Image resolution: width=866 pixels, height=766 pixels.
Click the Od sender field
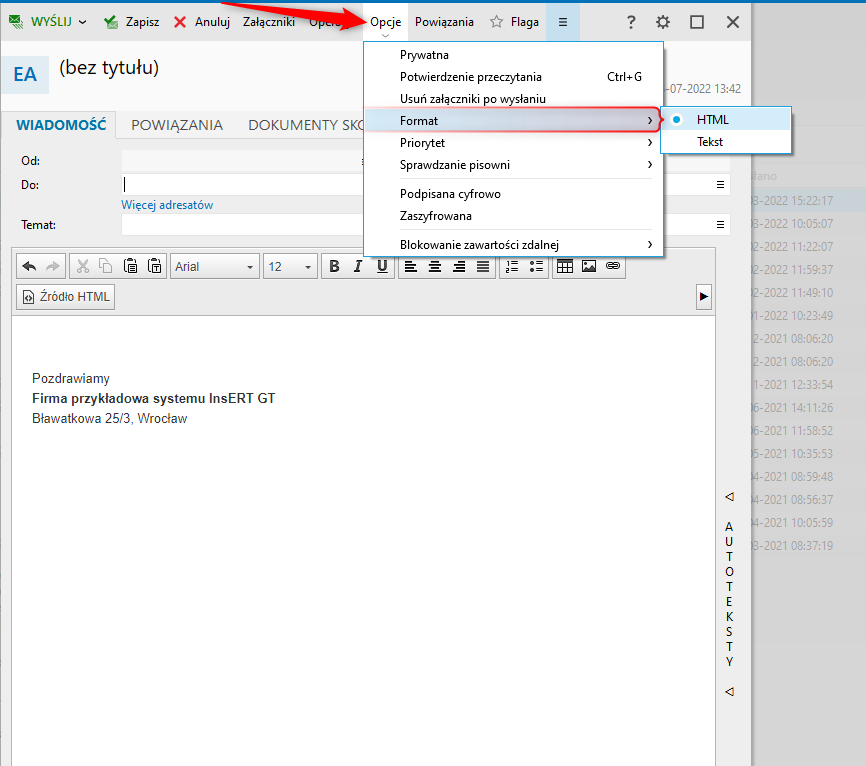pyautogui.click(x=242, y=161)
